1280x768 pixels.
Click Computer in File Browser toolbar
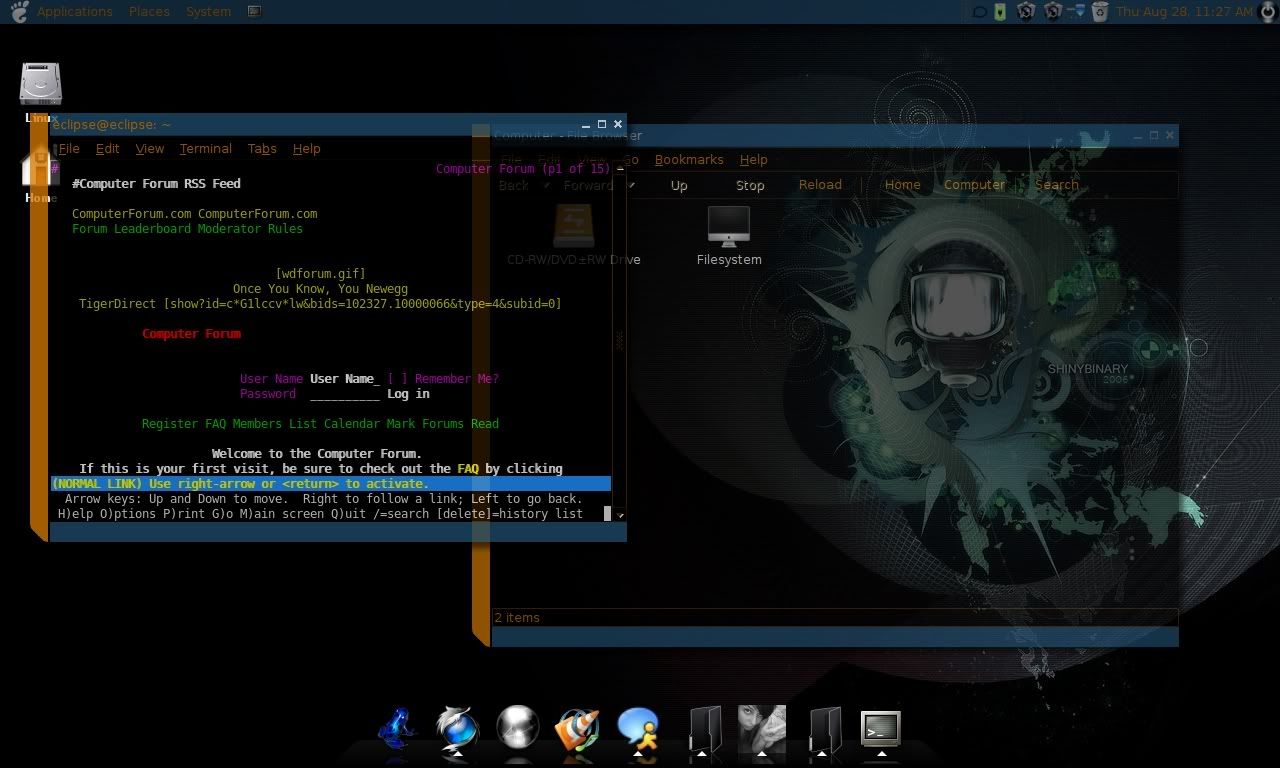(x=974, y=184)
